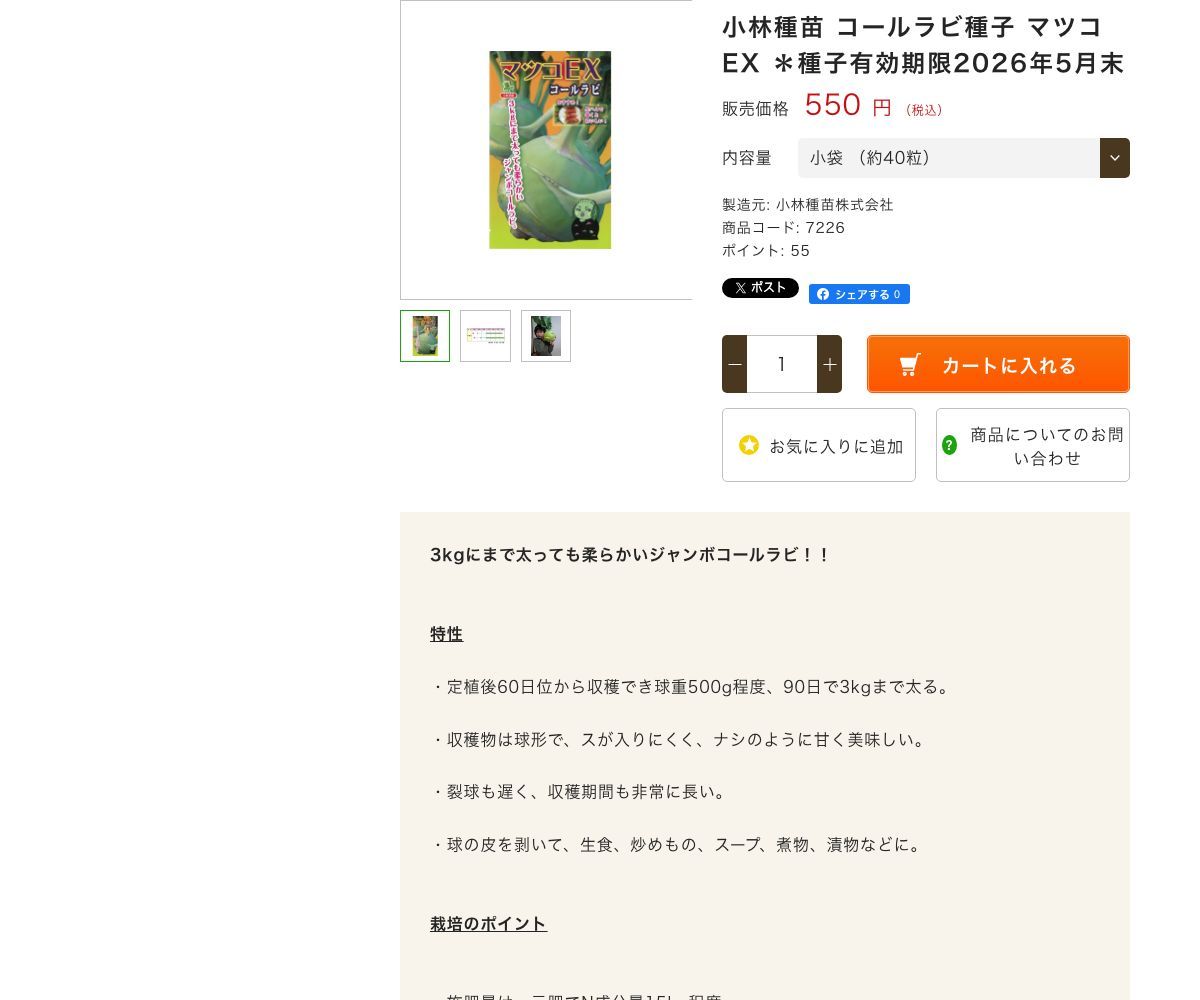1200x1000 pixels.
Task: Increase quantity with the plus button
Action: pyautogui.click(x=829, y=364)
